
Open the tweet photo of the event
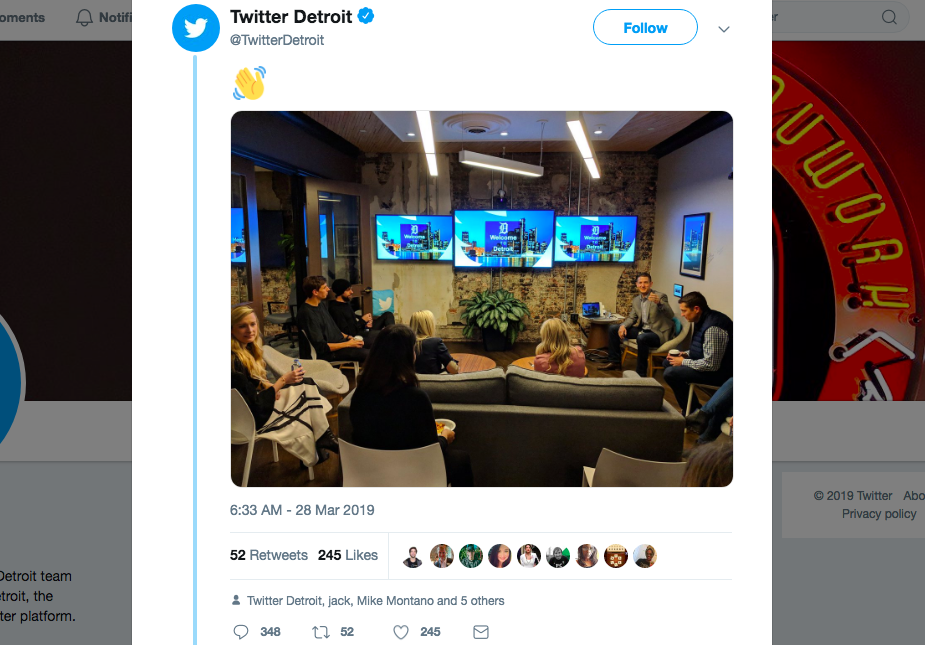pos(480,298)
